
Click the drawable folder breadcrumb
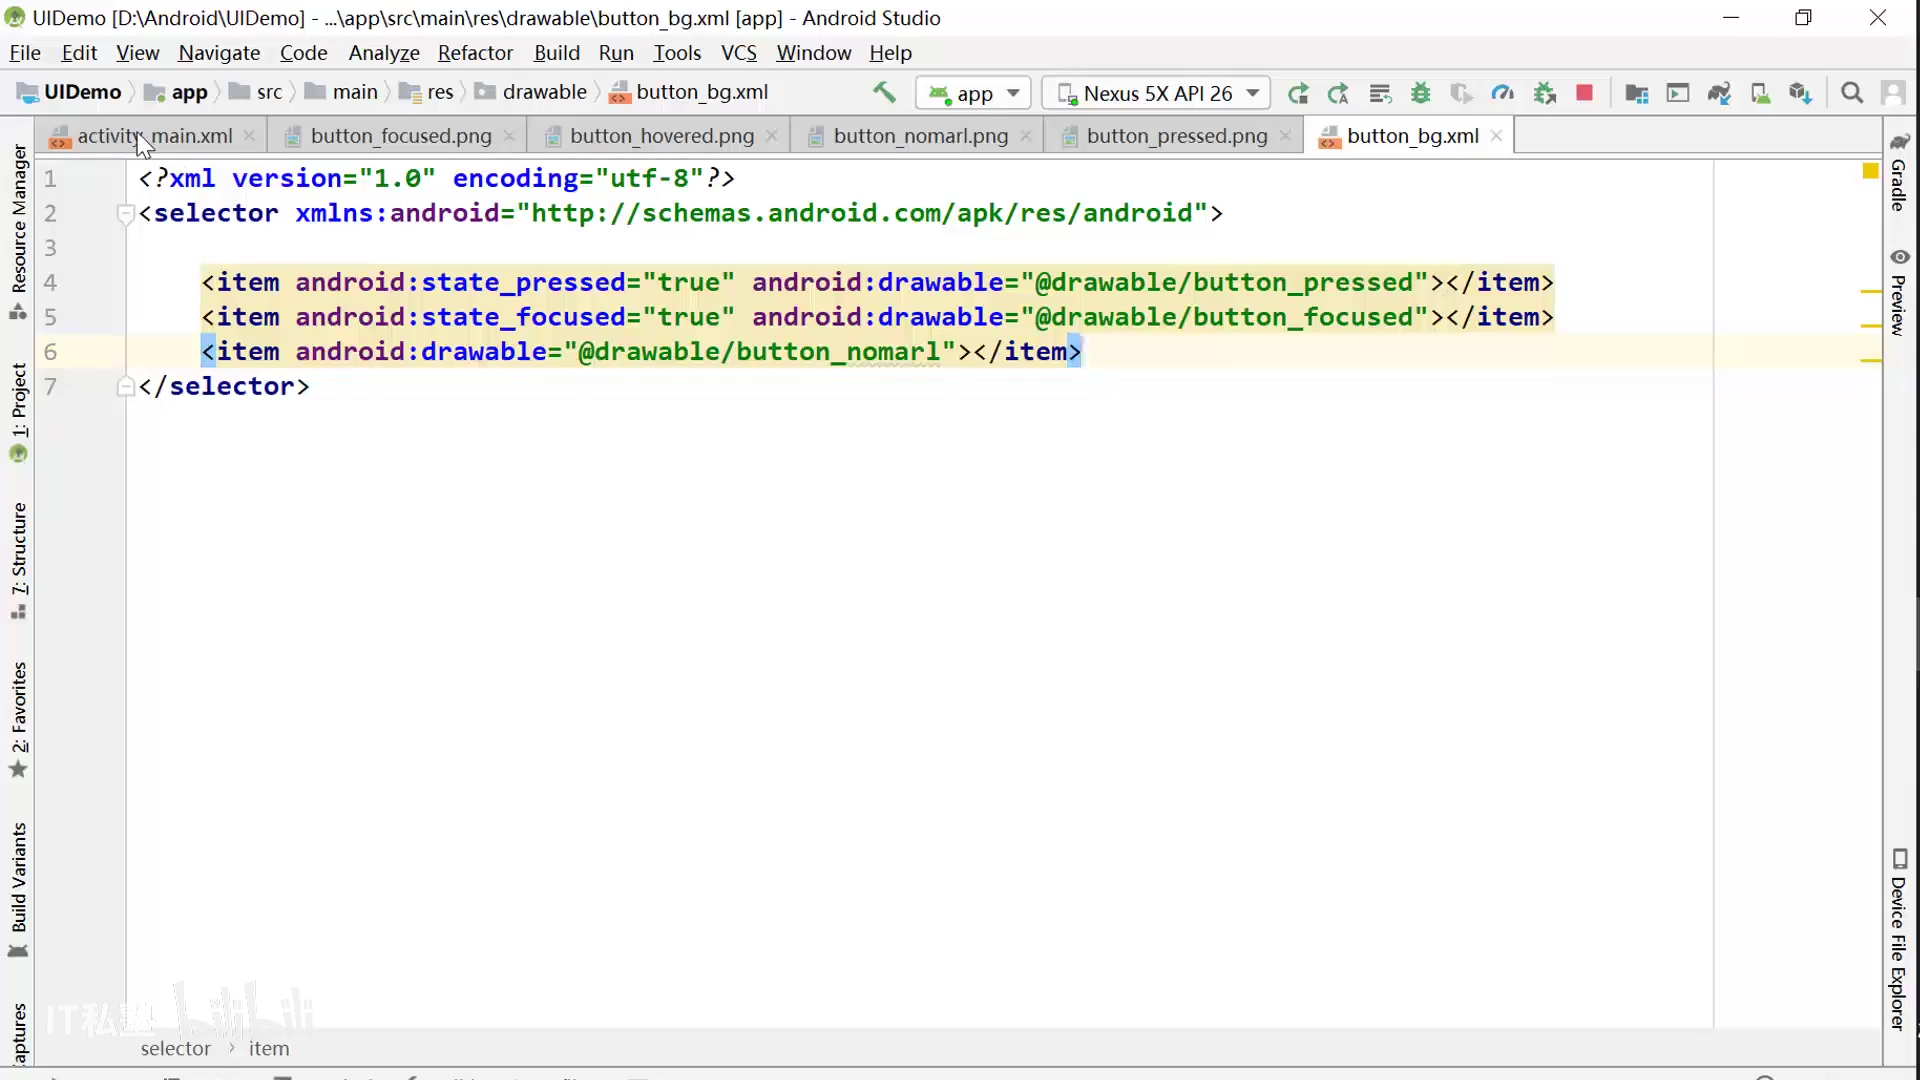tap(544, 92)
